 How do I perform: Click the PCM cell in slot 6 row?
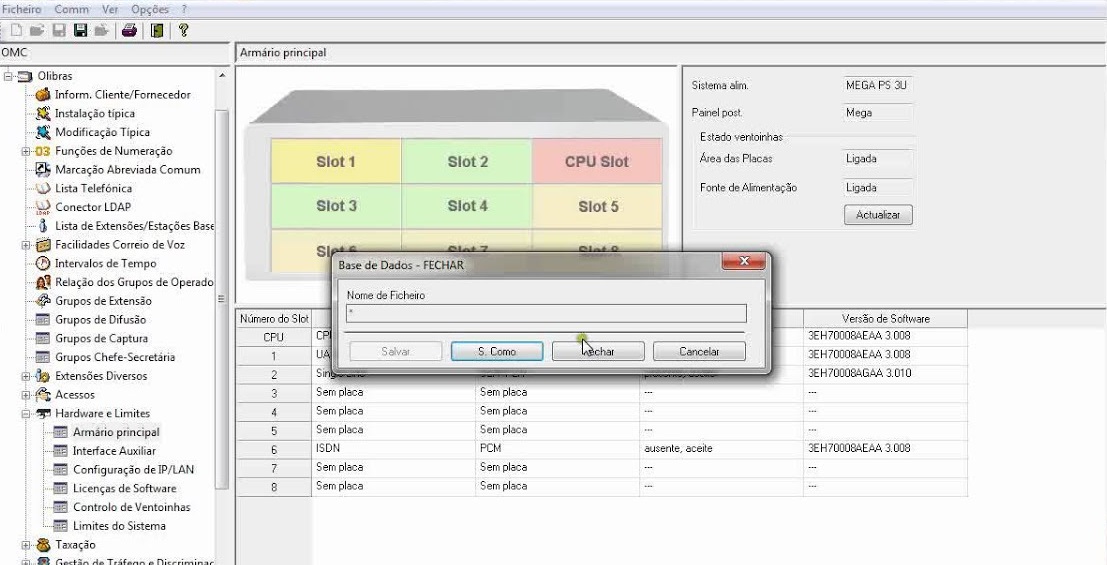tap(557, 448)
